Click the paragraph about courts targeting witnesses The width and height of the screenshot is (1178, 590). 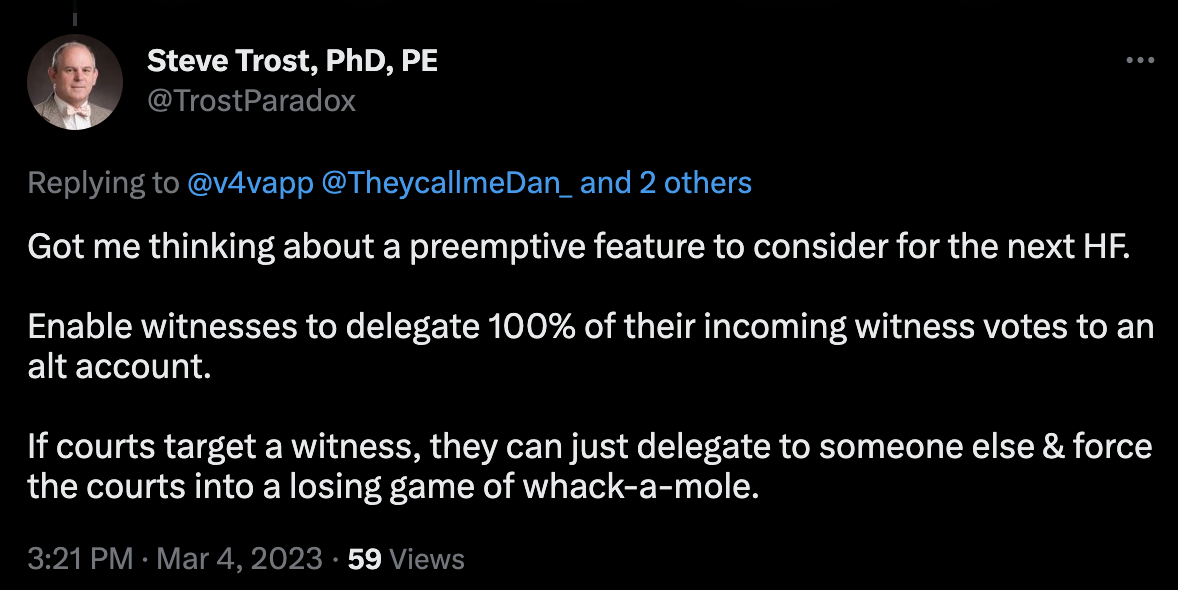[x=590, y=467]
